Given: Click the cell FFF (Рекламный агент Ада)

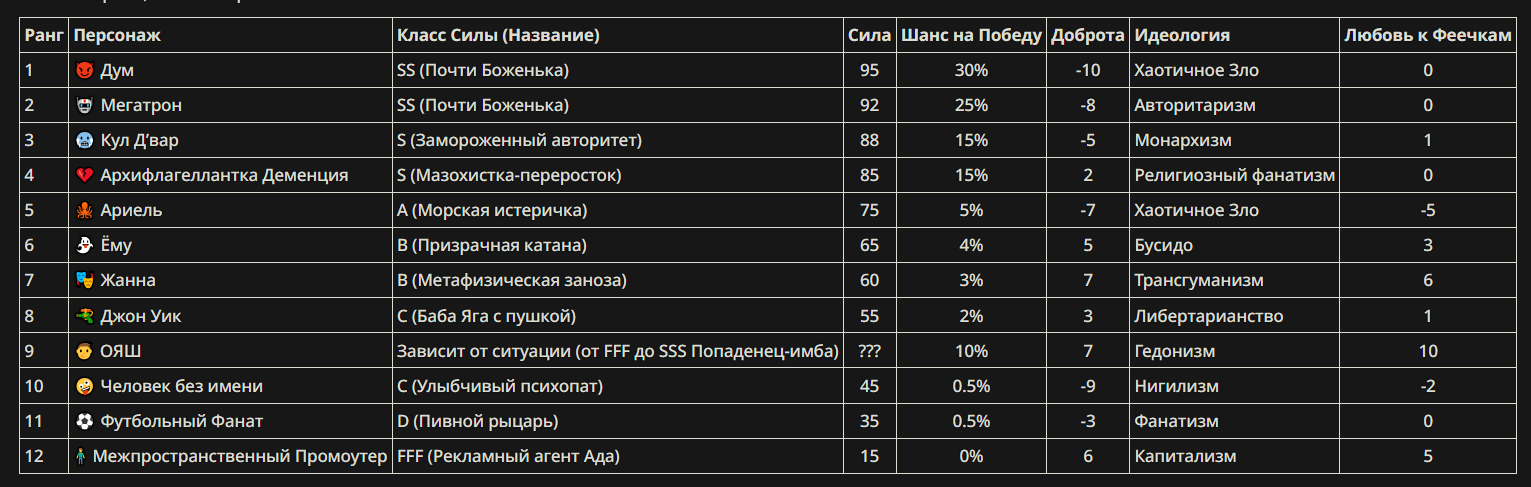Looking at the screenshot, I should click(508, 456).
